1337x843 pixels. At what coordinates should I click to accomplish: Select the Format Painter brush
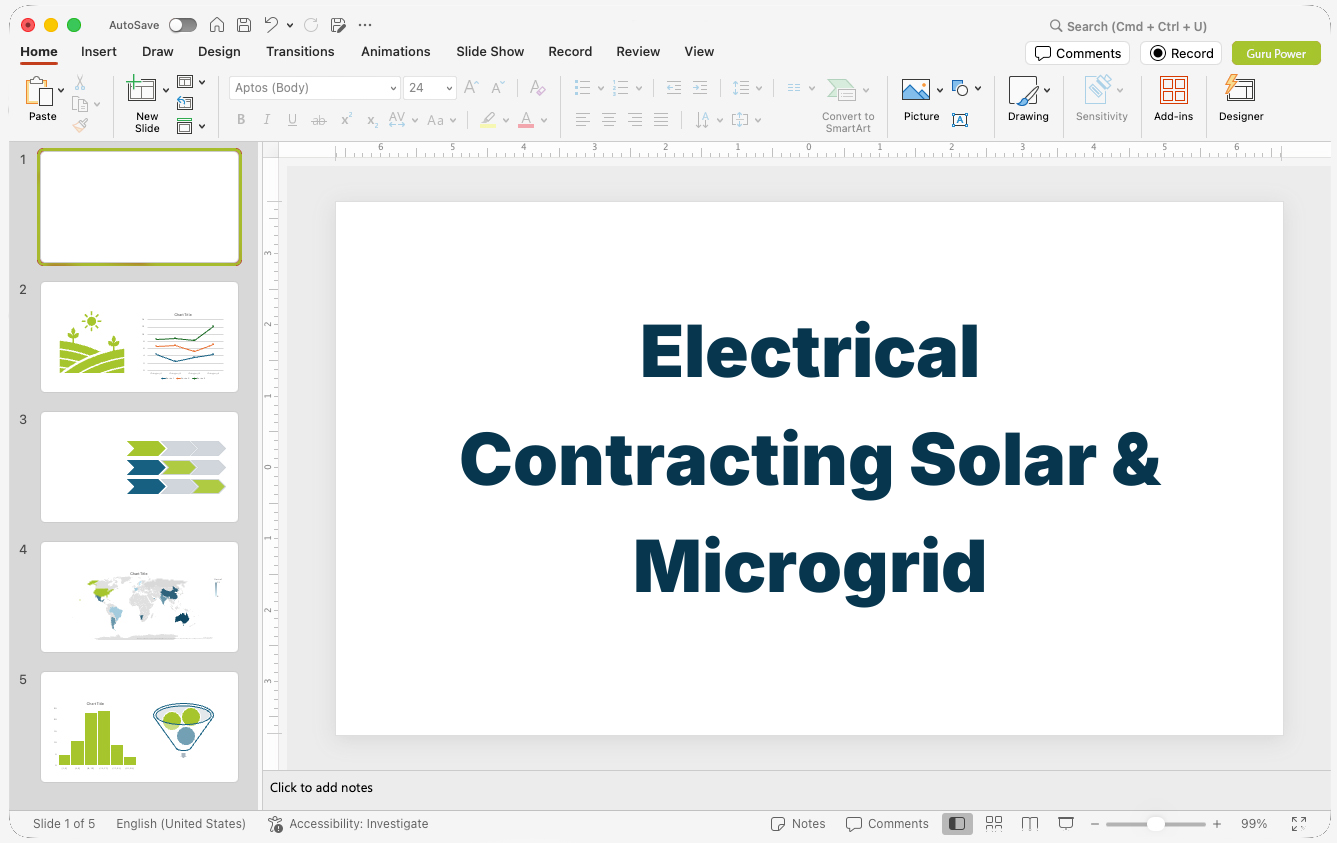pyautogui.click(x=80, y=125)
